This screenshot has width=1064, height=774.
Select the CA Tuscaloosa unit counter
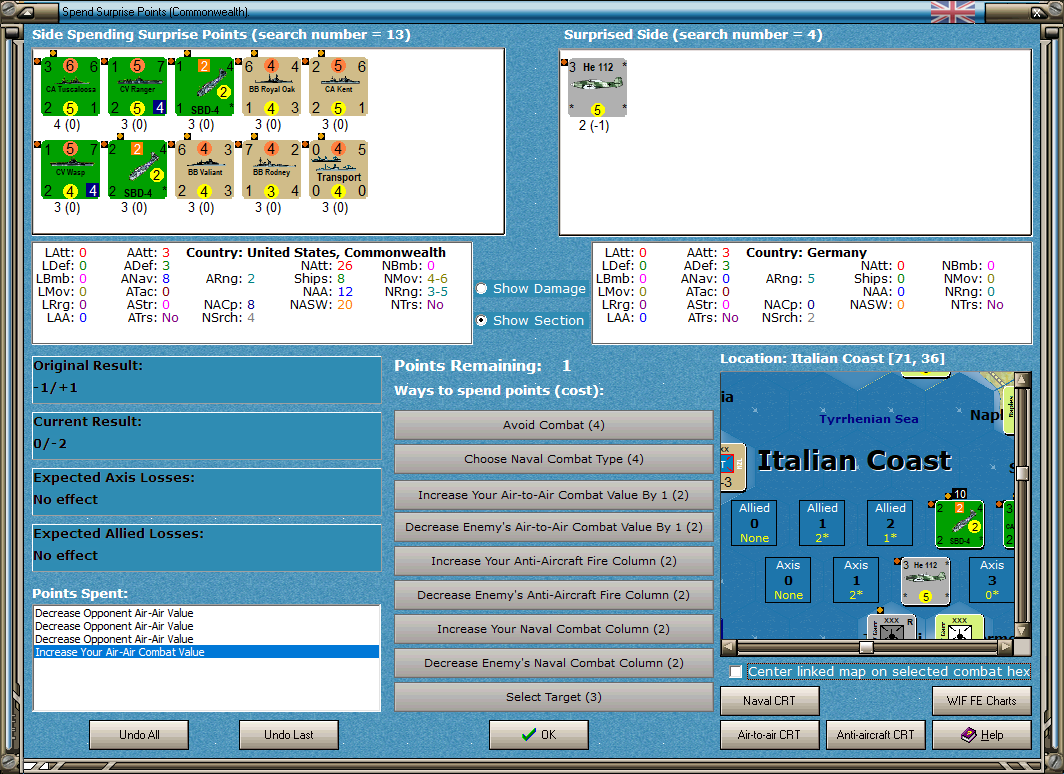tap(71, 87)
